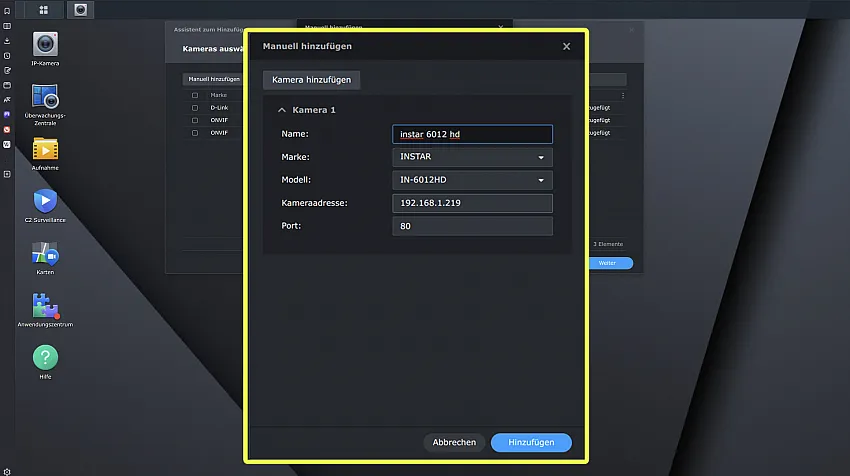This screenshot has height=476, width=850.
Task: Click the blue Hinzufügen button
Action: [x=531, y=442]
